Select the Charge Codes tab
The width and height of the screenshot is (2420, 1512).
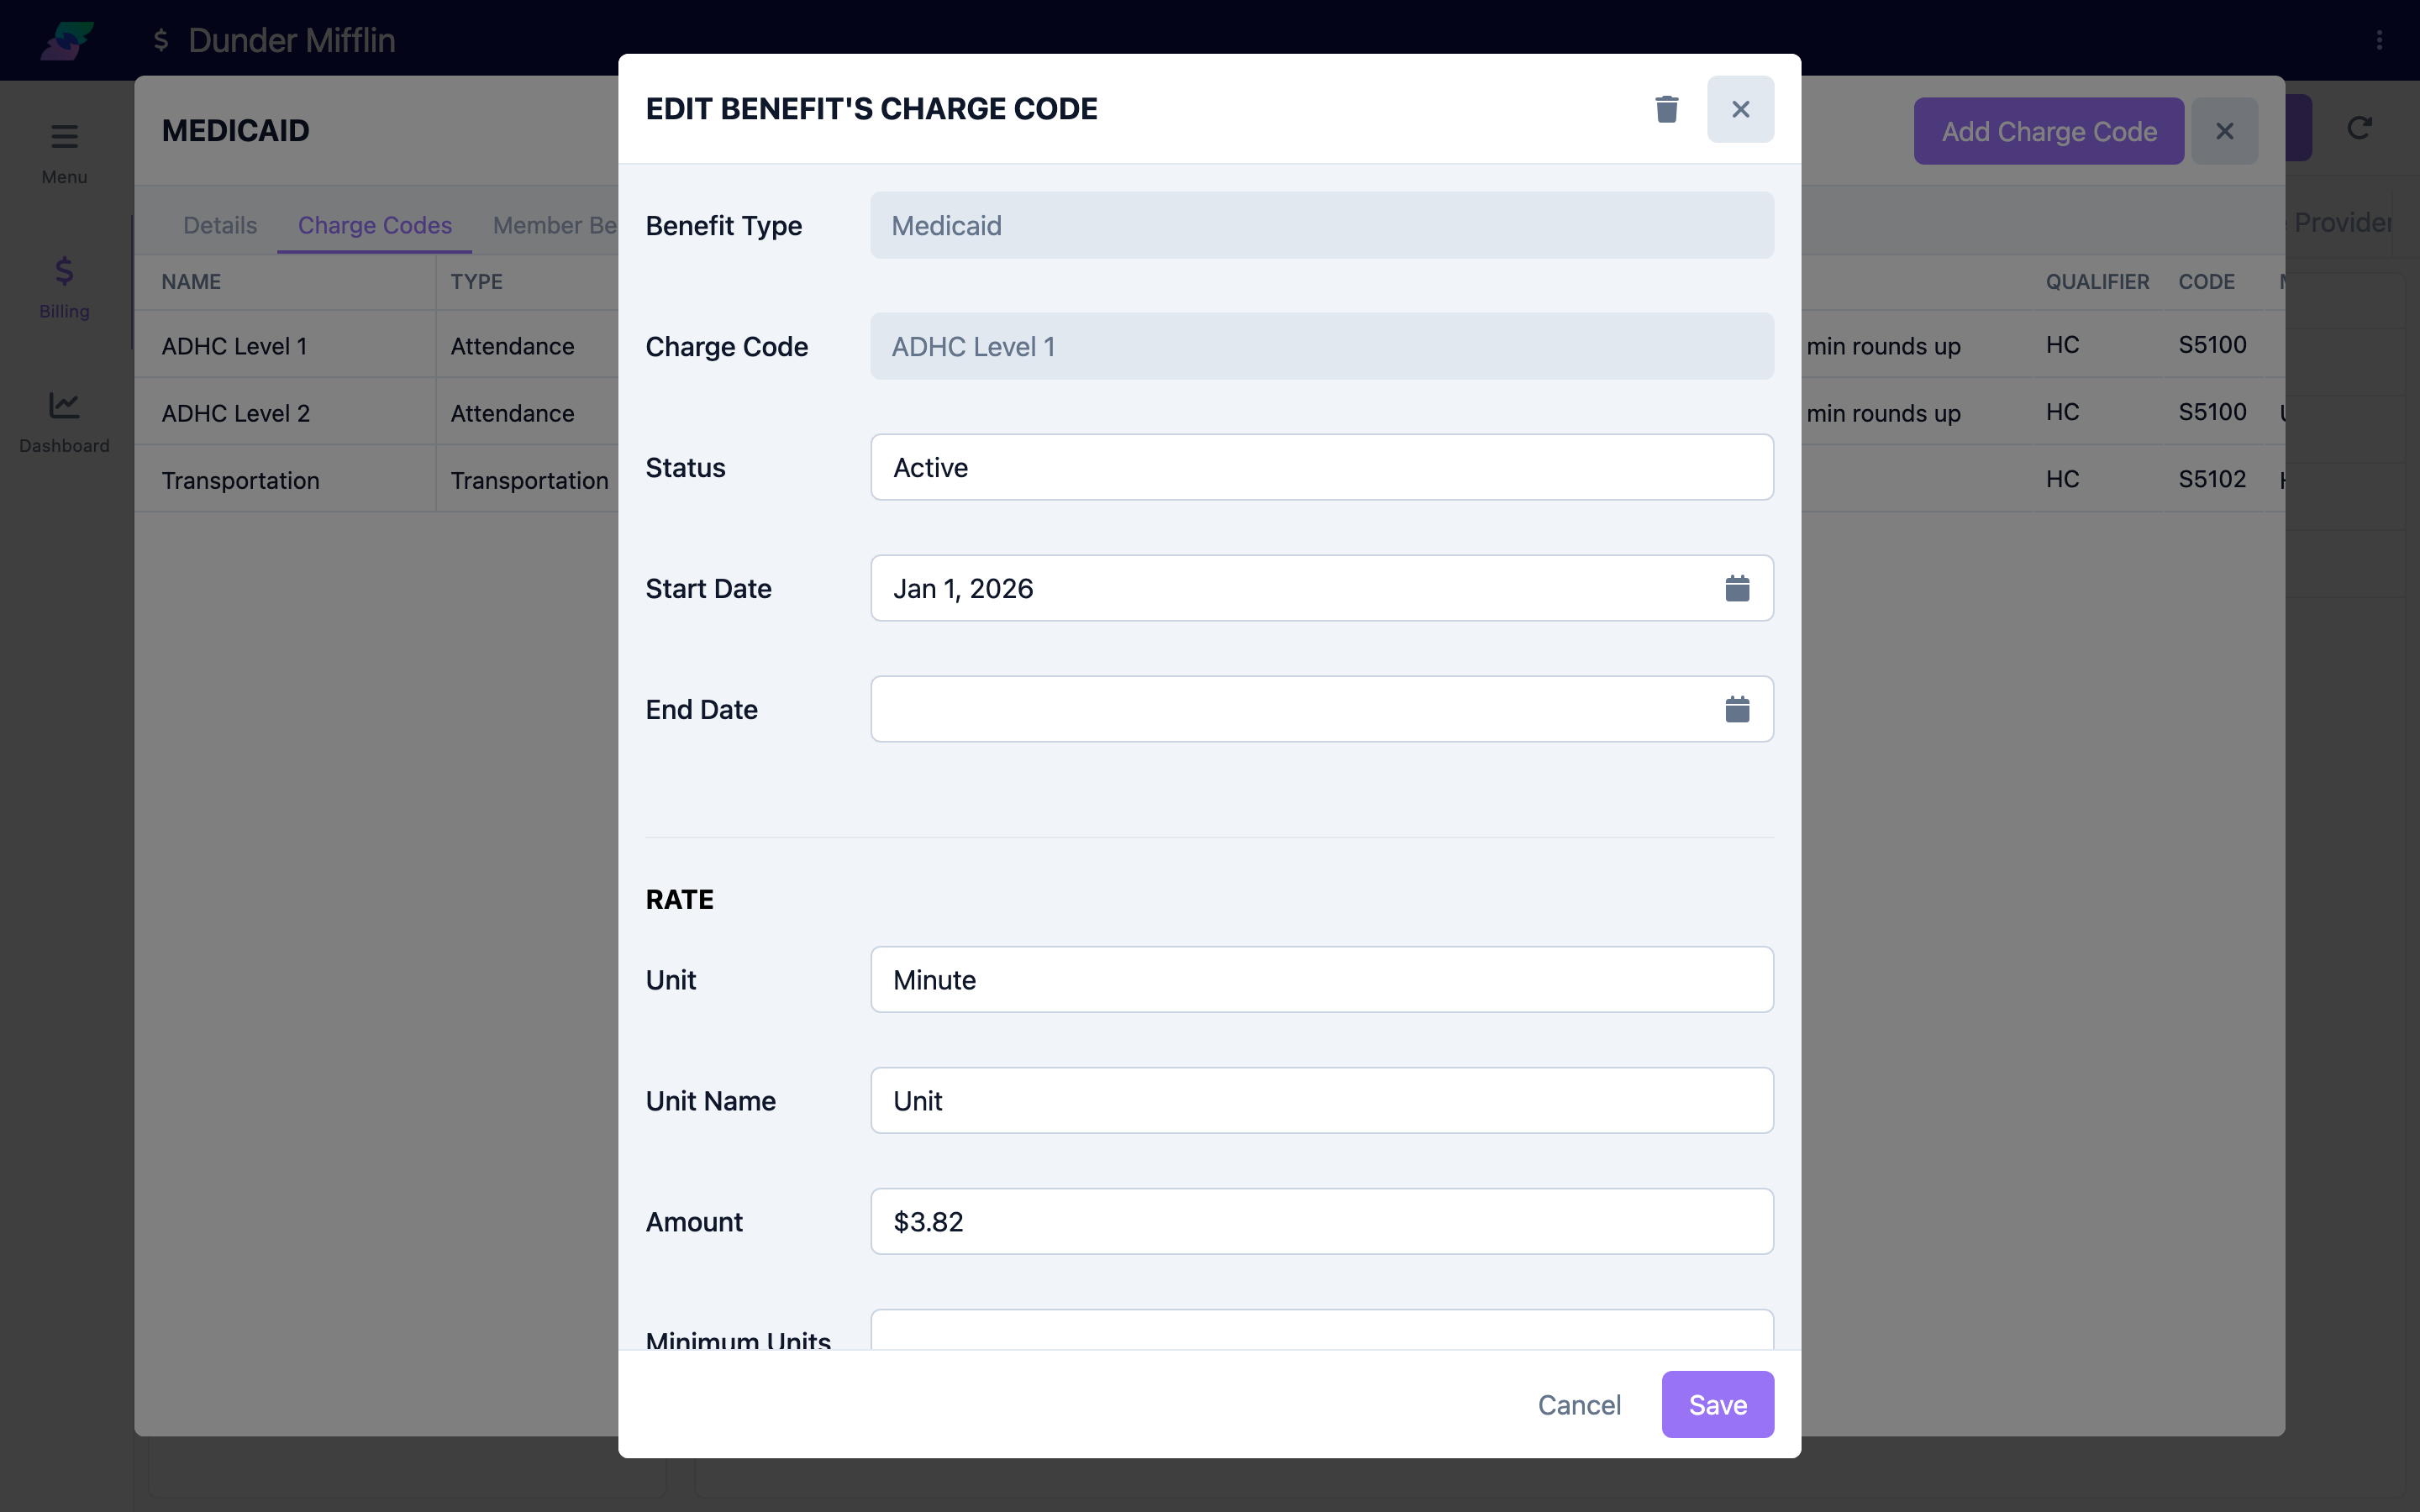374,225
